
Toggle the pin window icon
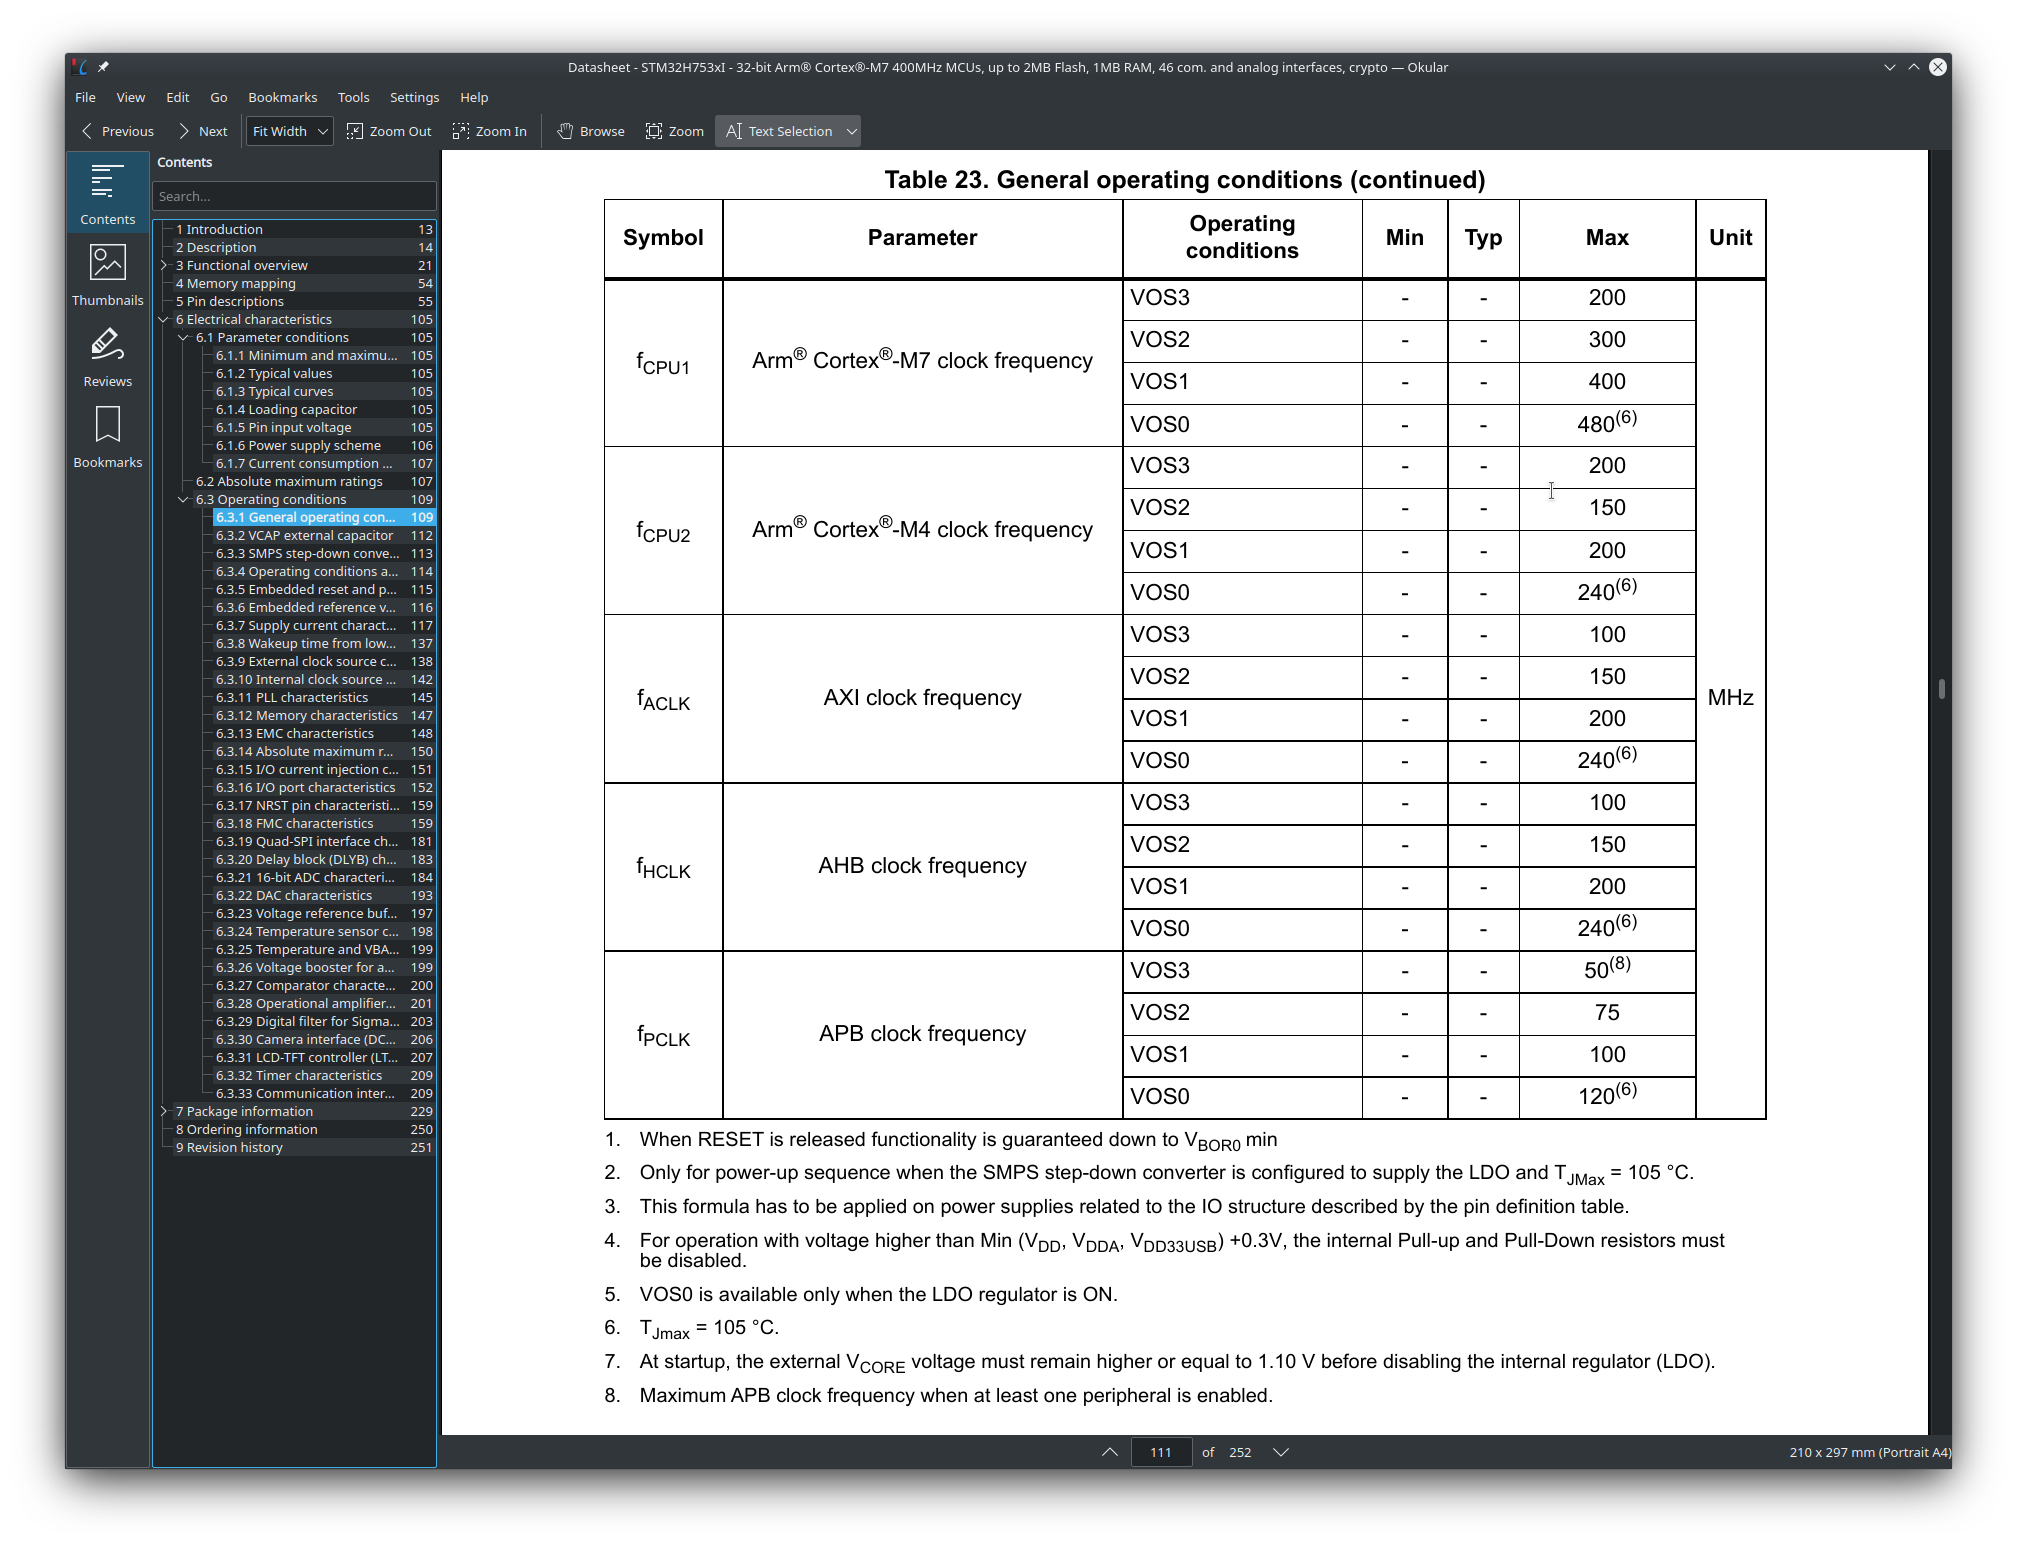103,67
